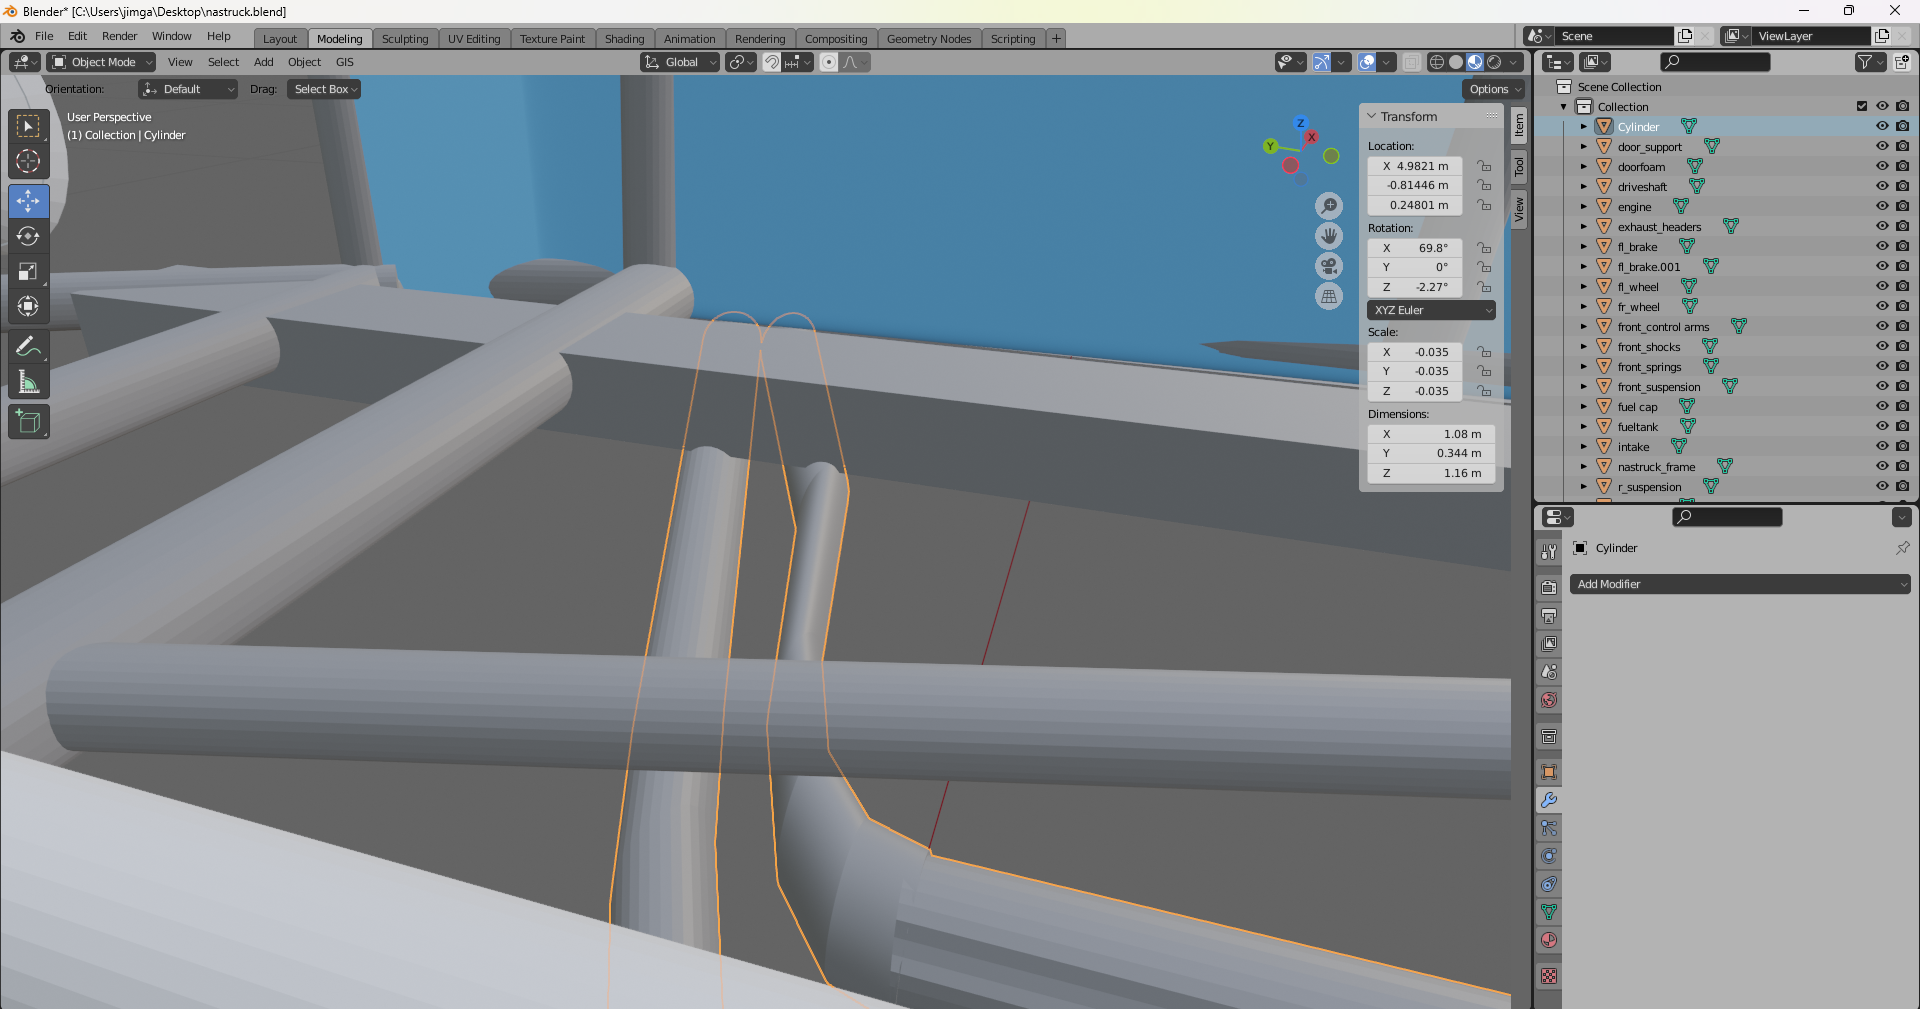The image size is (1920, 1009).
Task: Open the Object Mode dropdown
Action: [x=101, y=62]
